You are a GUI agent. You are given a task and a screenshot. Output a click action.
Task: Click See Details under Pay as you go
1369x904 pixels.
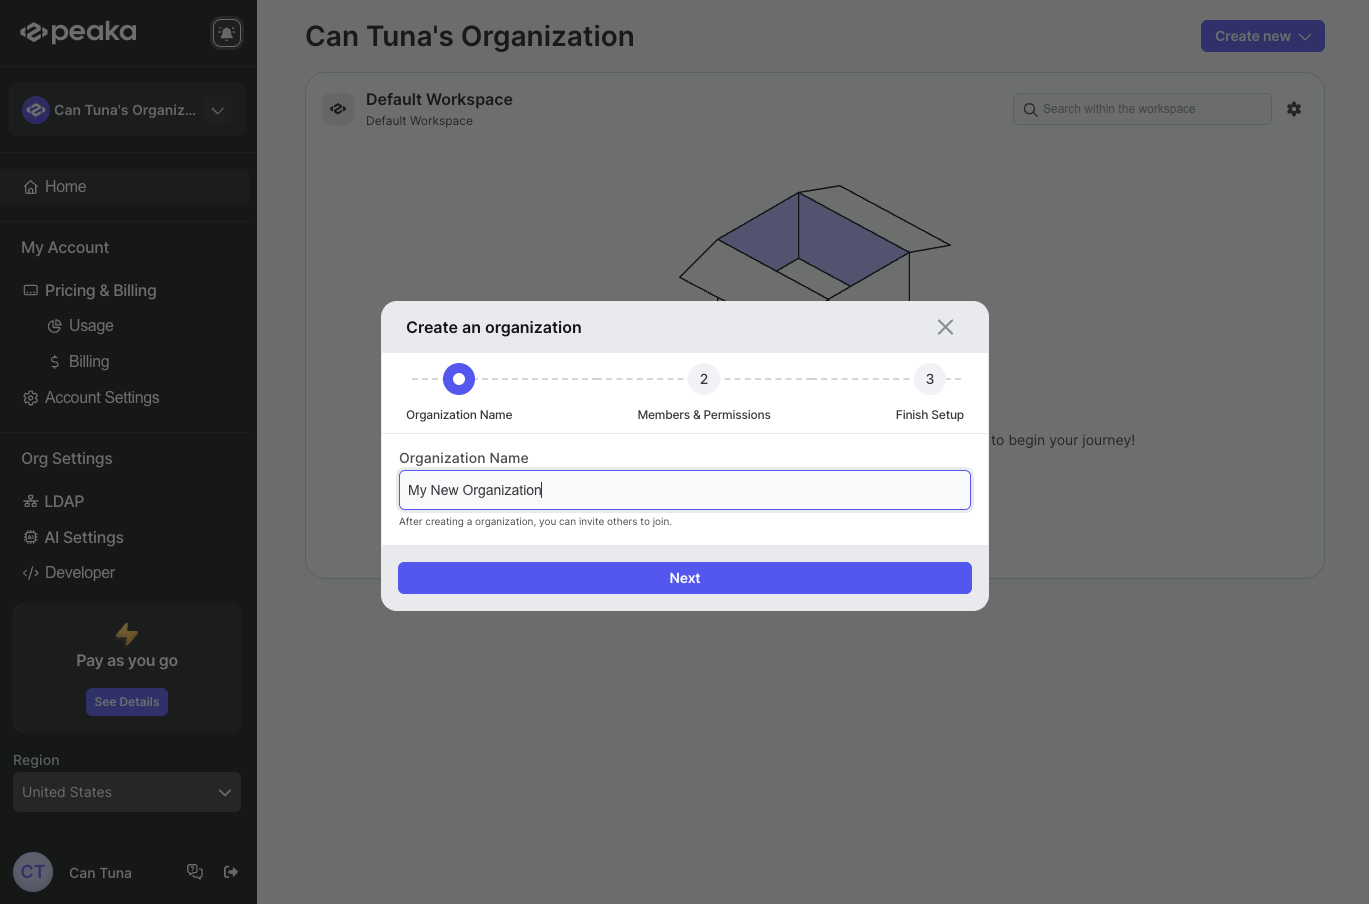[x=126, y=701]
